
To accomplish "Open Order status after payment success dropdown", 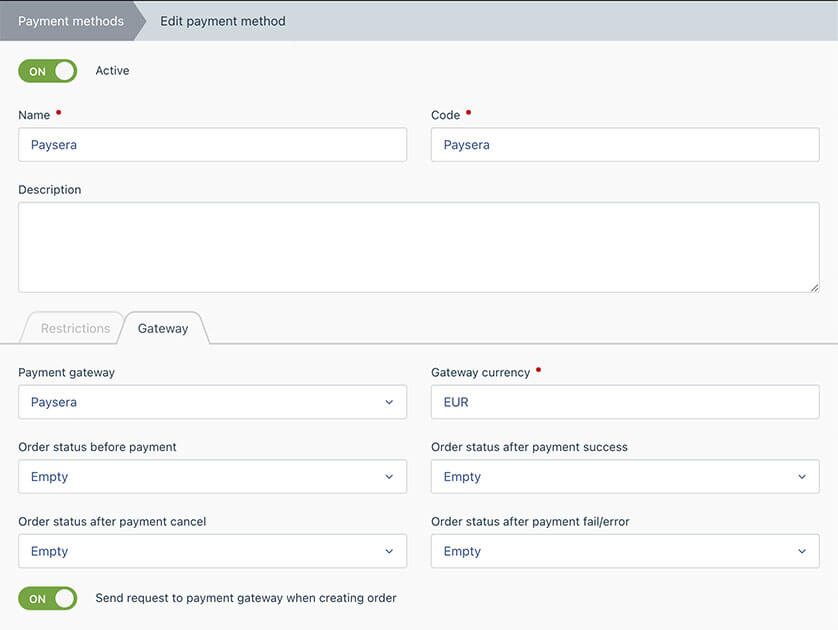I will pos(625,477).
